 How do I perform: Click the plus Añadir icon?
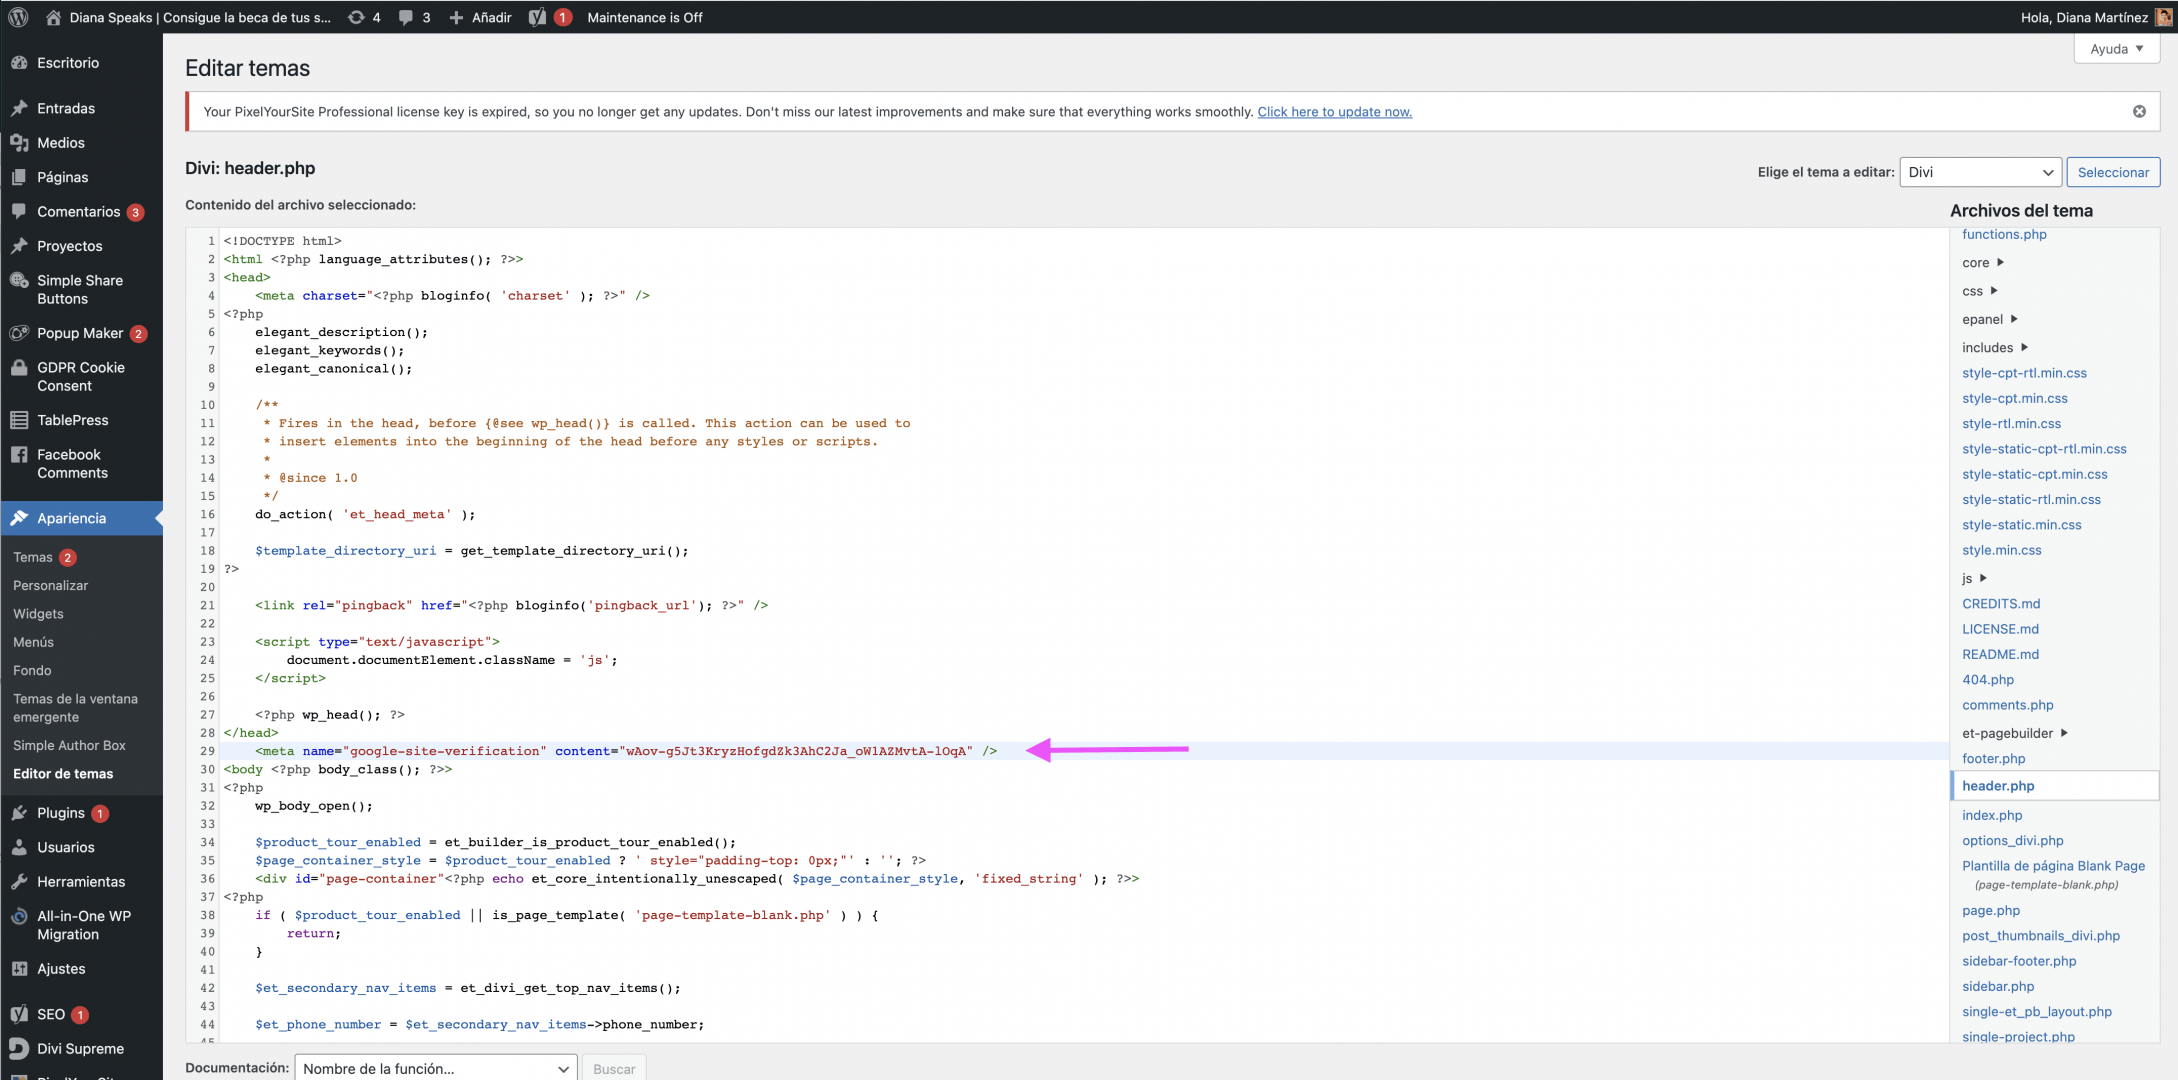pyautogui.click(x=456, y=17)
